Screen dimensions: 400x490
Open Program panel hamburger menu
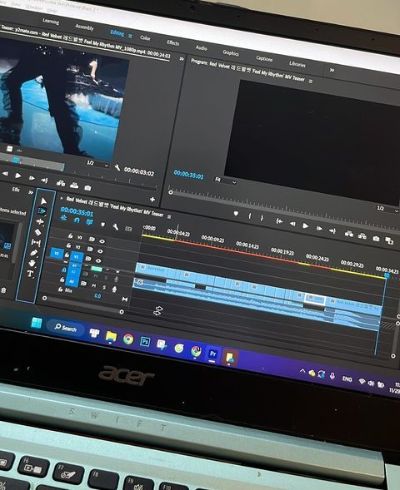[311, 81]
